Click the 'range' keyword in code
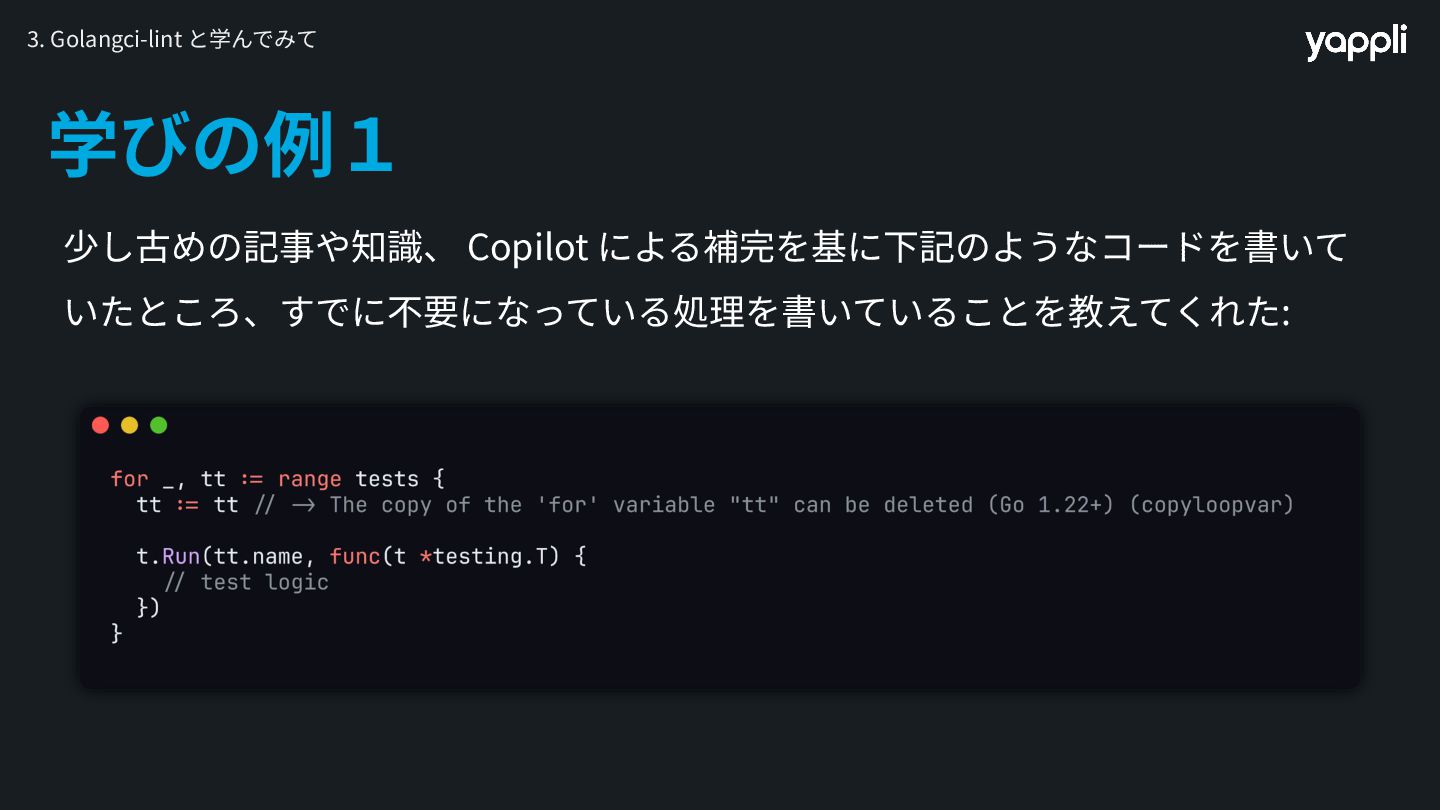The width and height of the screenshot is (1440, 810). (x=309, y=479)
